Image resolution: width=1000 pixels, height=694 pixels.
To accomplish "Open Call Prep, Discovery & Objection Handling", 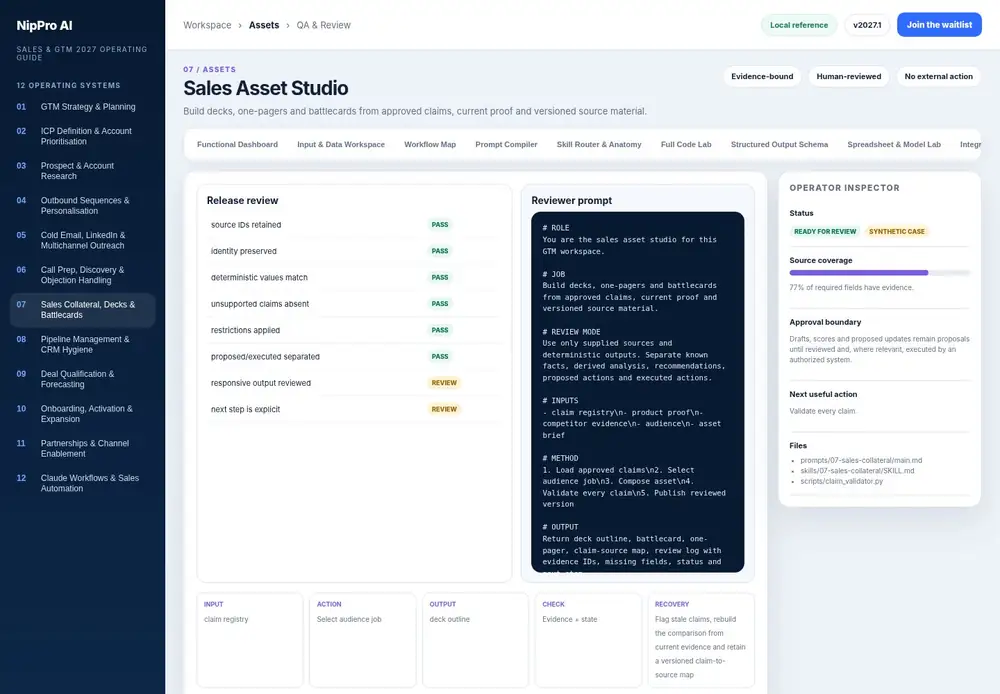I will tap(82, 275).
